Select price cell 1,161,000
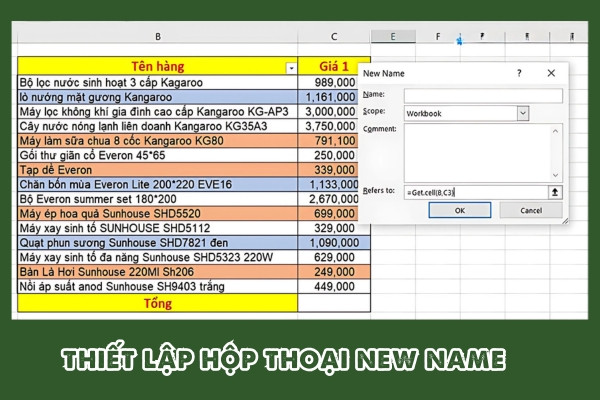600x400 pixels. coord(328,97)
